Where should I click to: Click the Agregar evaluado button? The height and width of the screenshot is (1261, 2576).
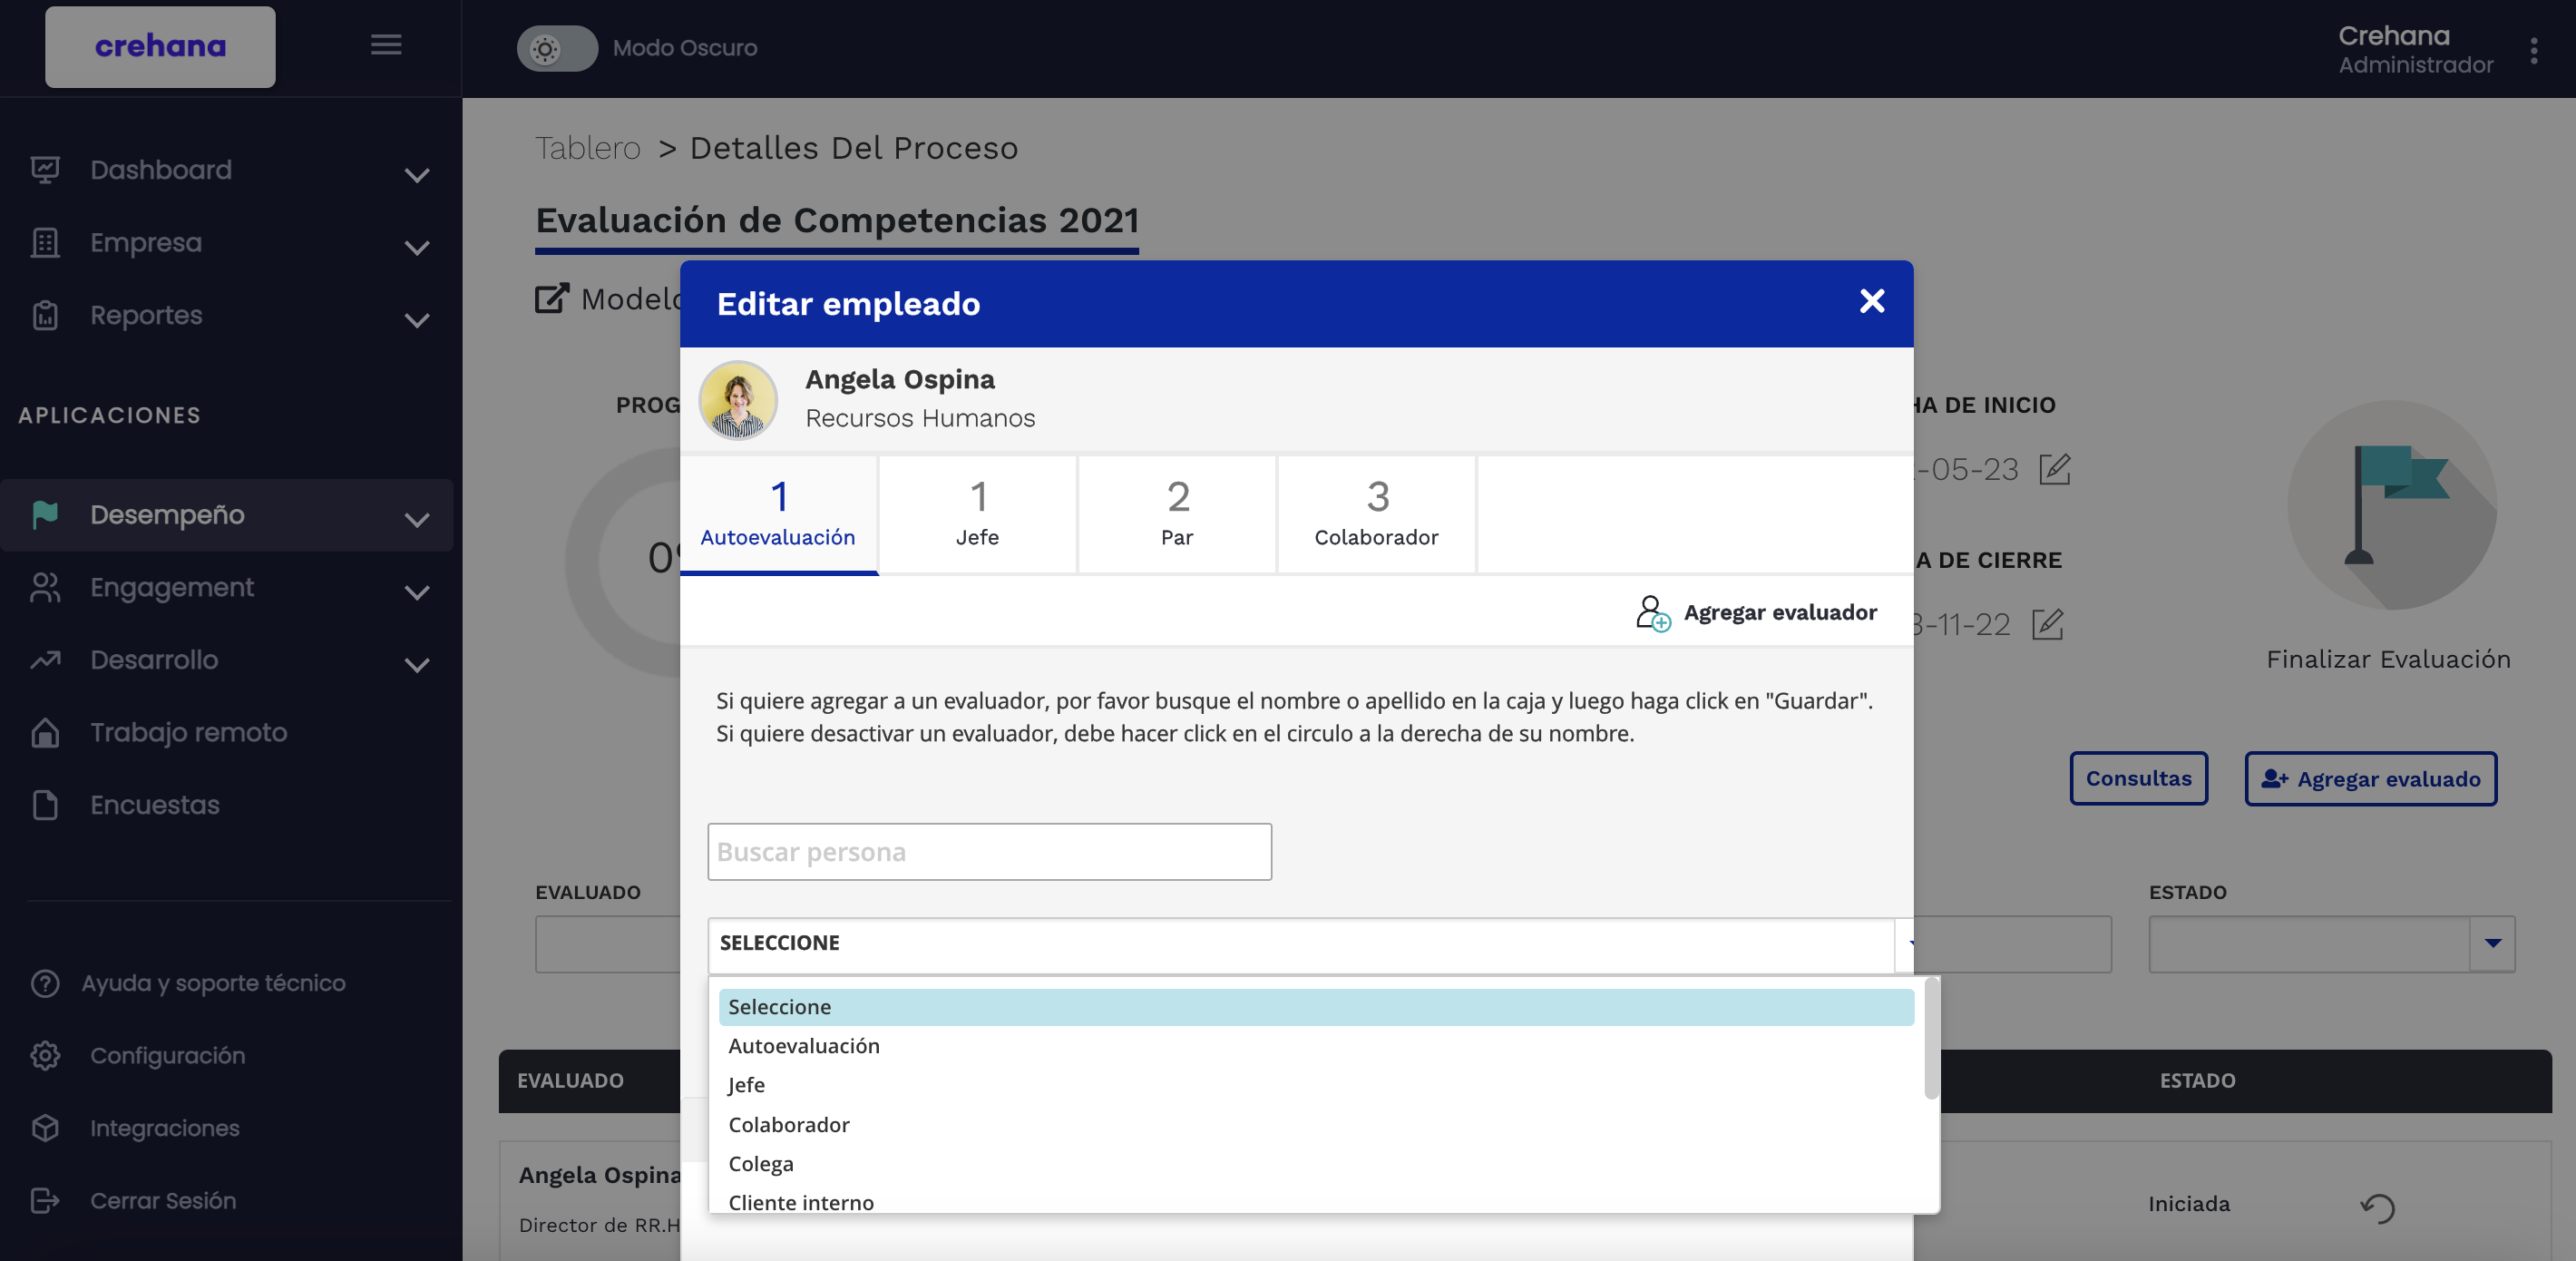click(x=2370, y=779)
